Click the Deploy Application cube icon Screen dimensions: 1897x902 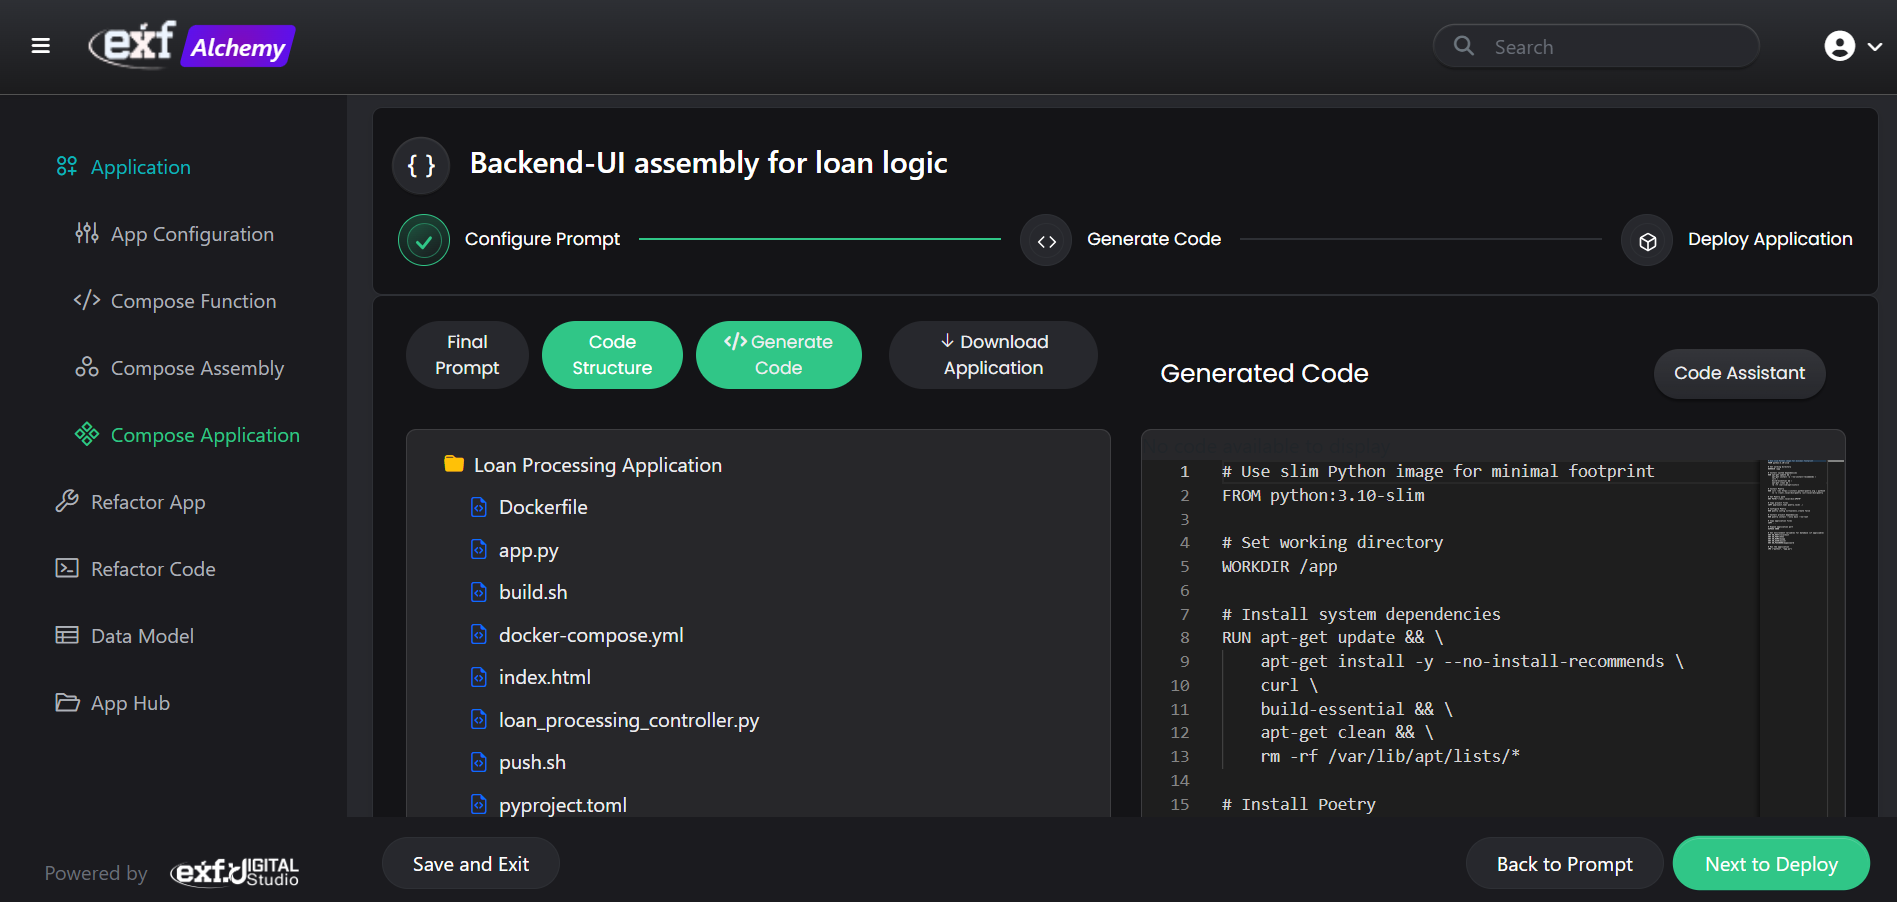point(1647,241)
